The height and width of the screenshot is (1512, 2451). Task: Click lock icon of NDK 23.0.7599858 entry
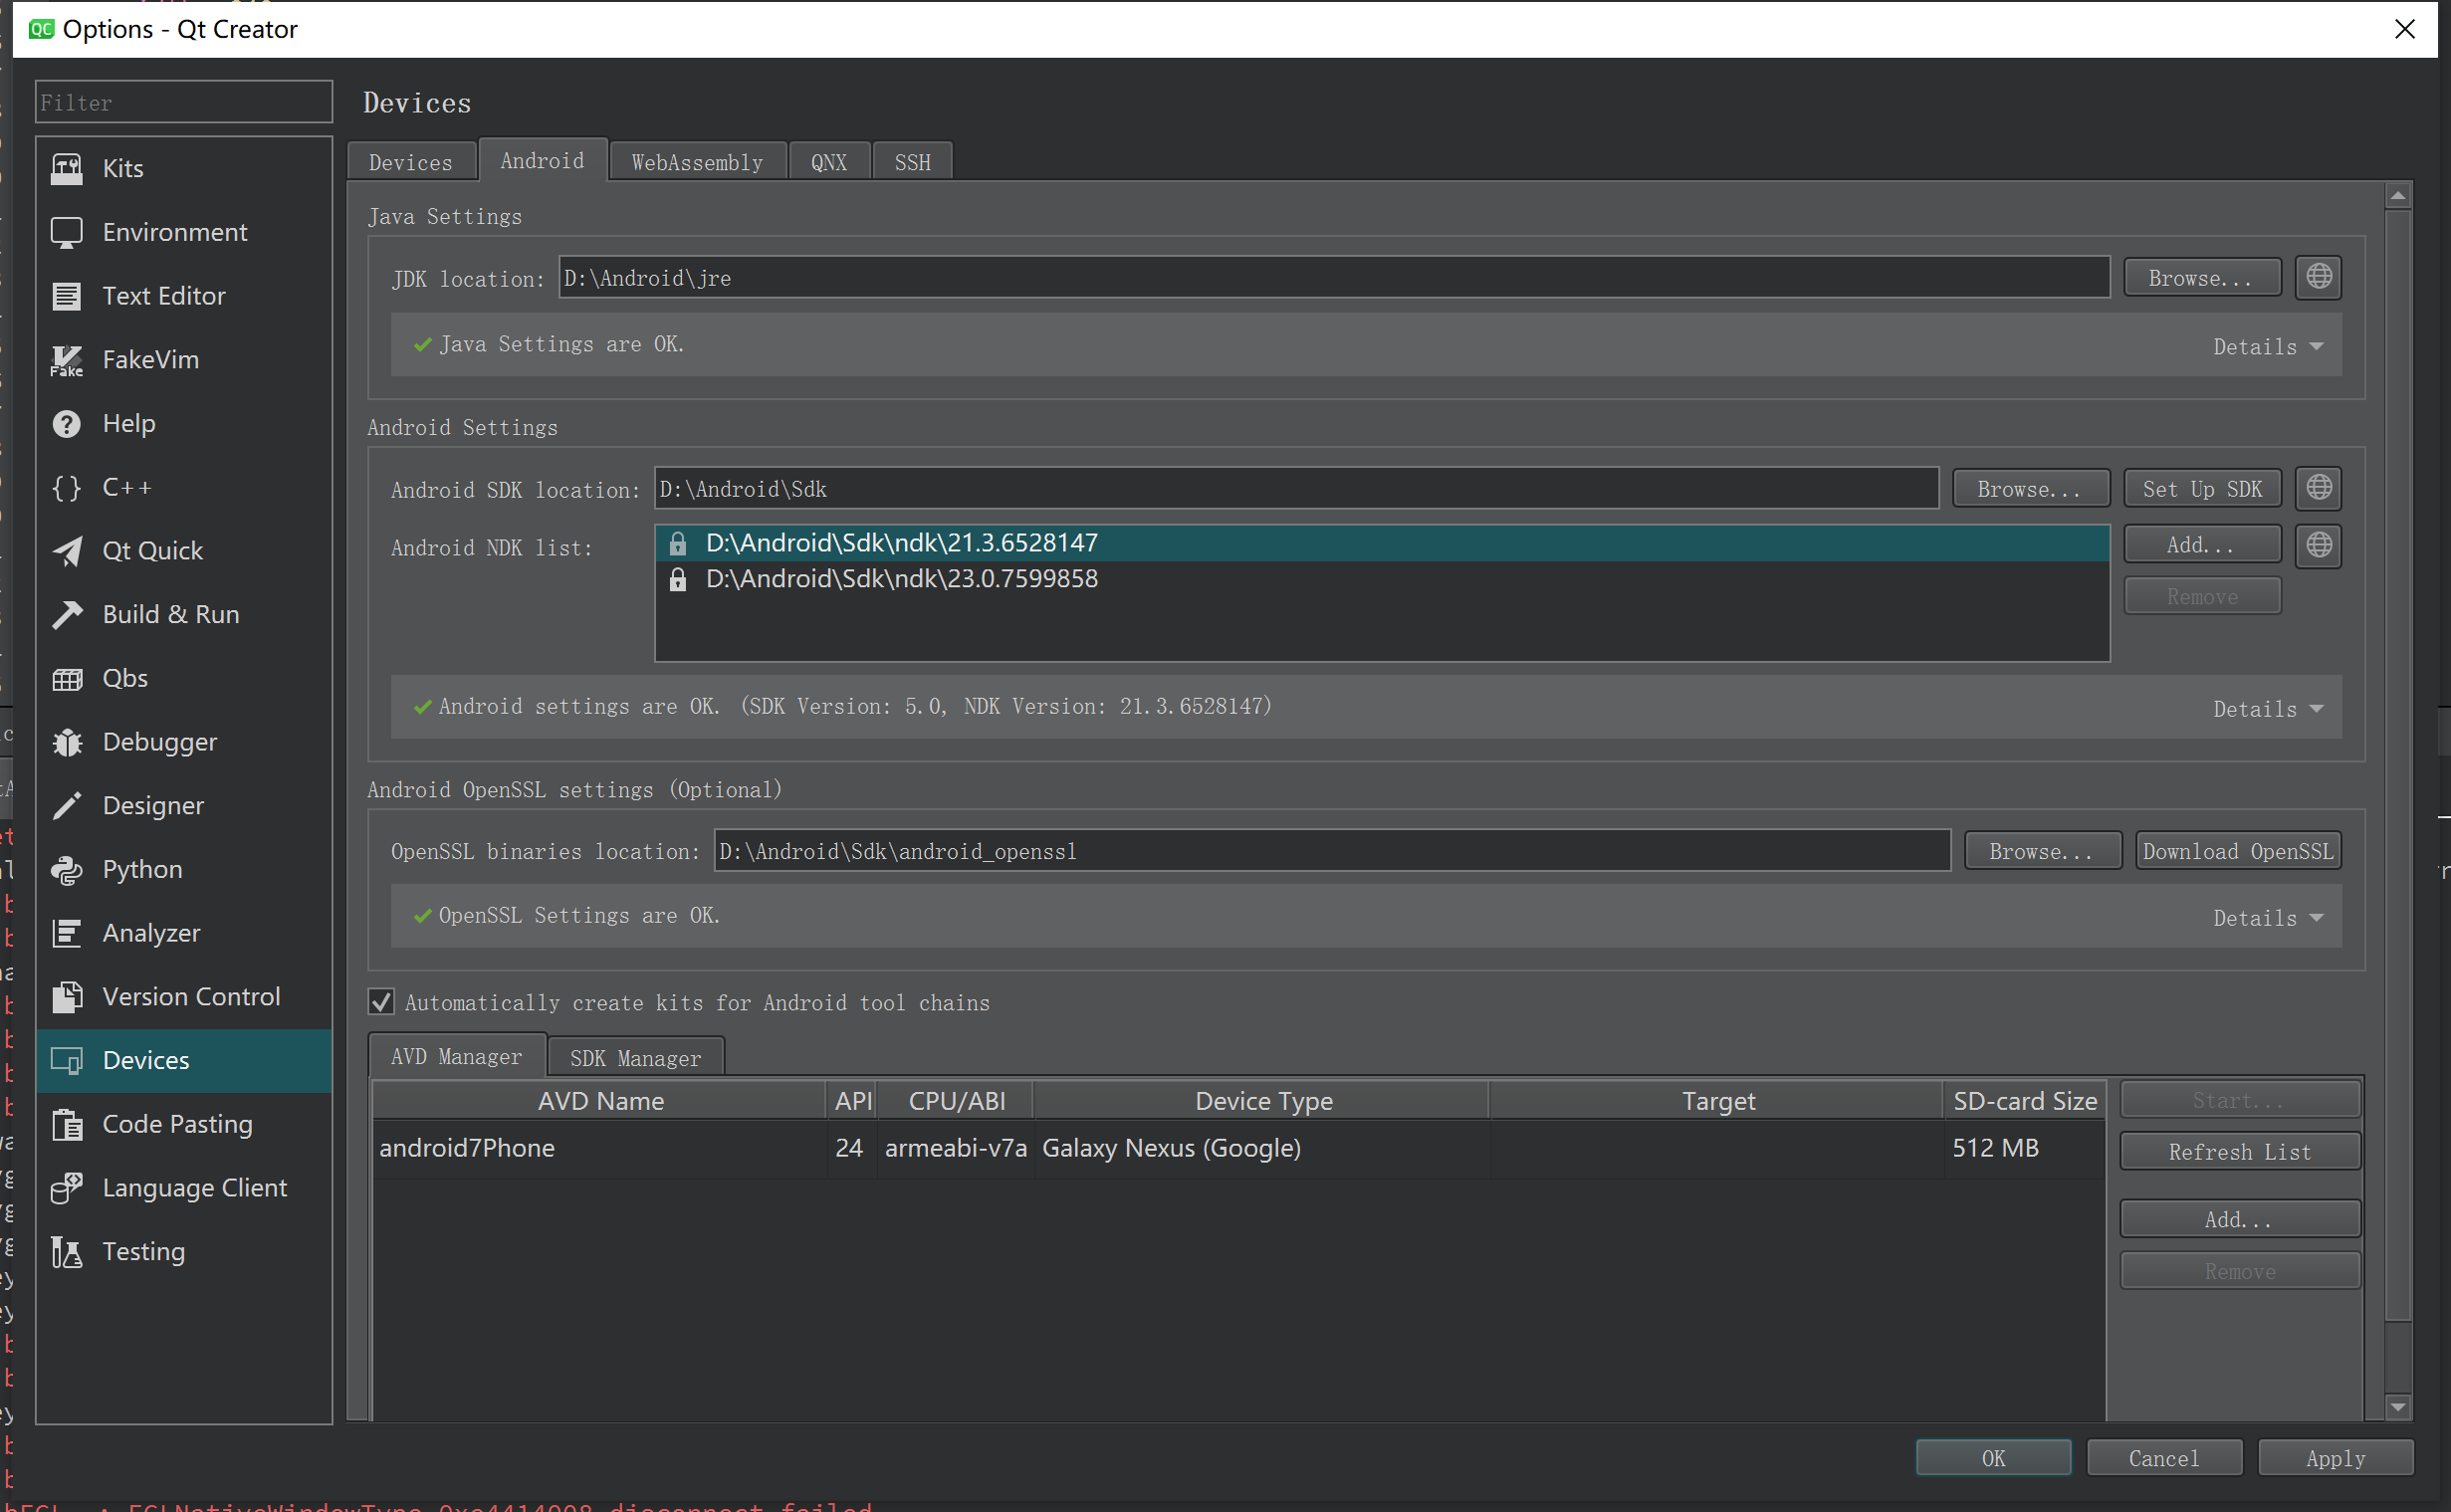pos(678,579)
